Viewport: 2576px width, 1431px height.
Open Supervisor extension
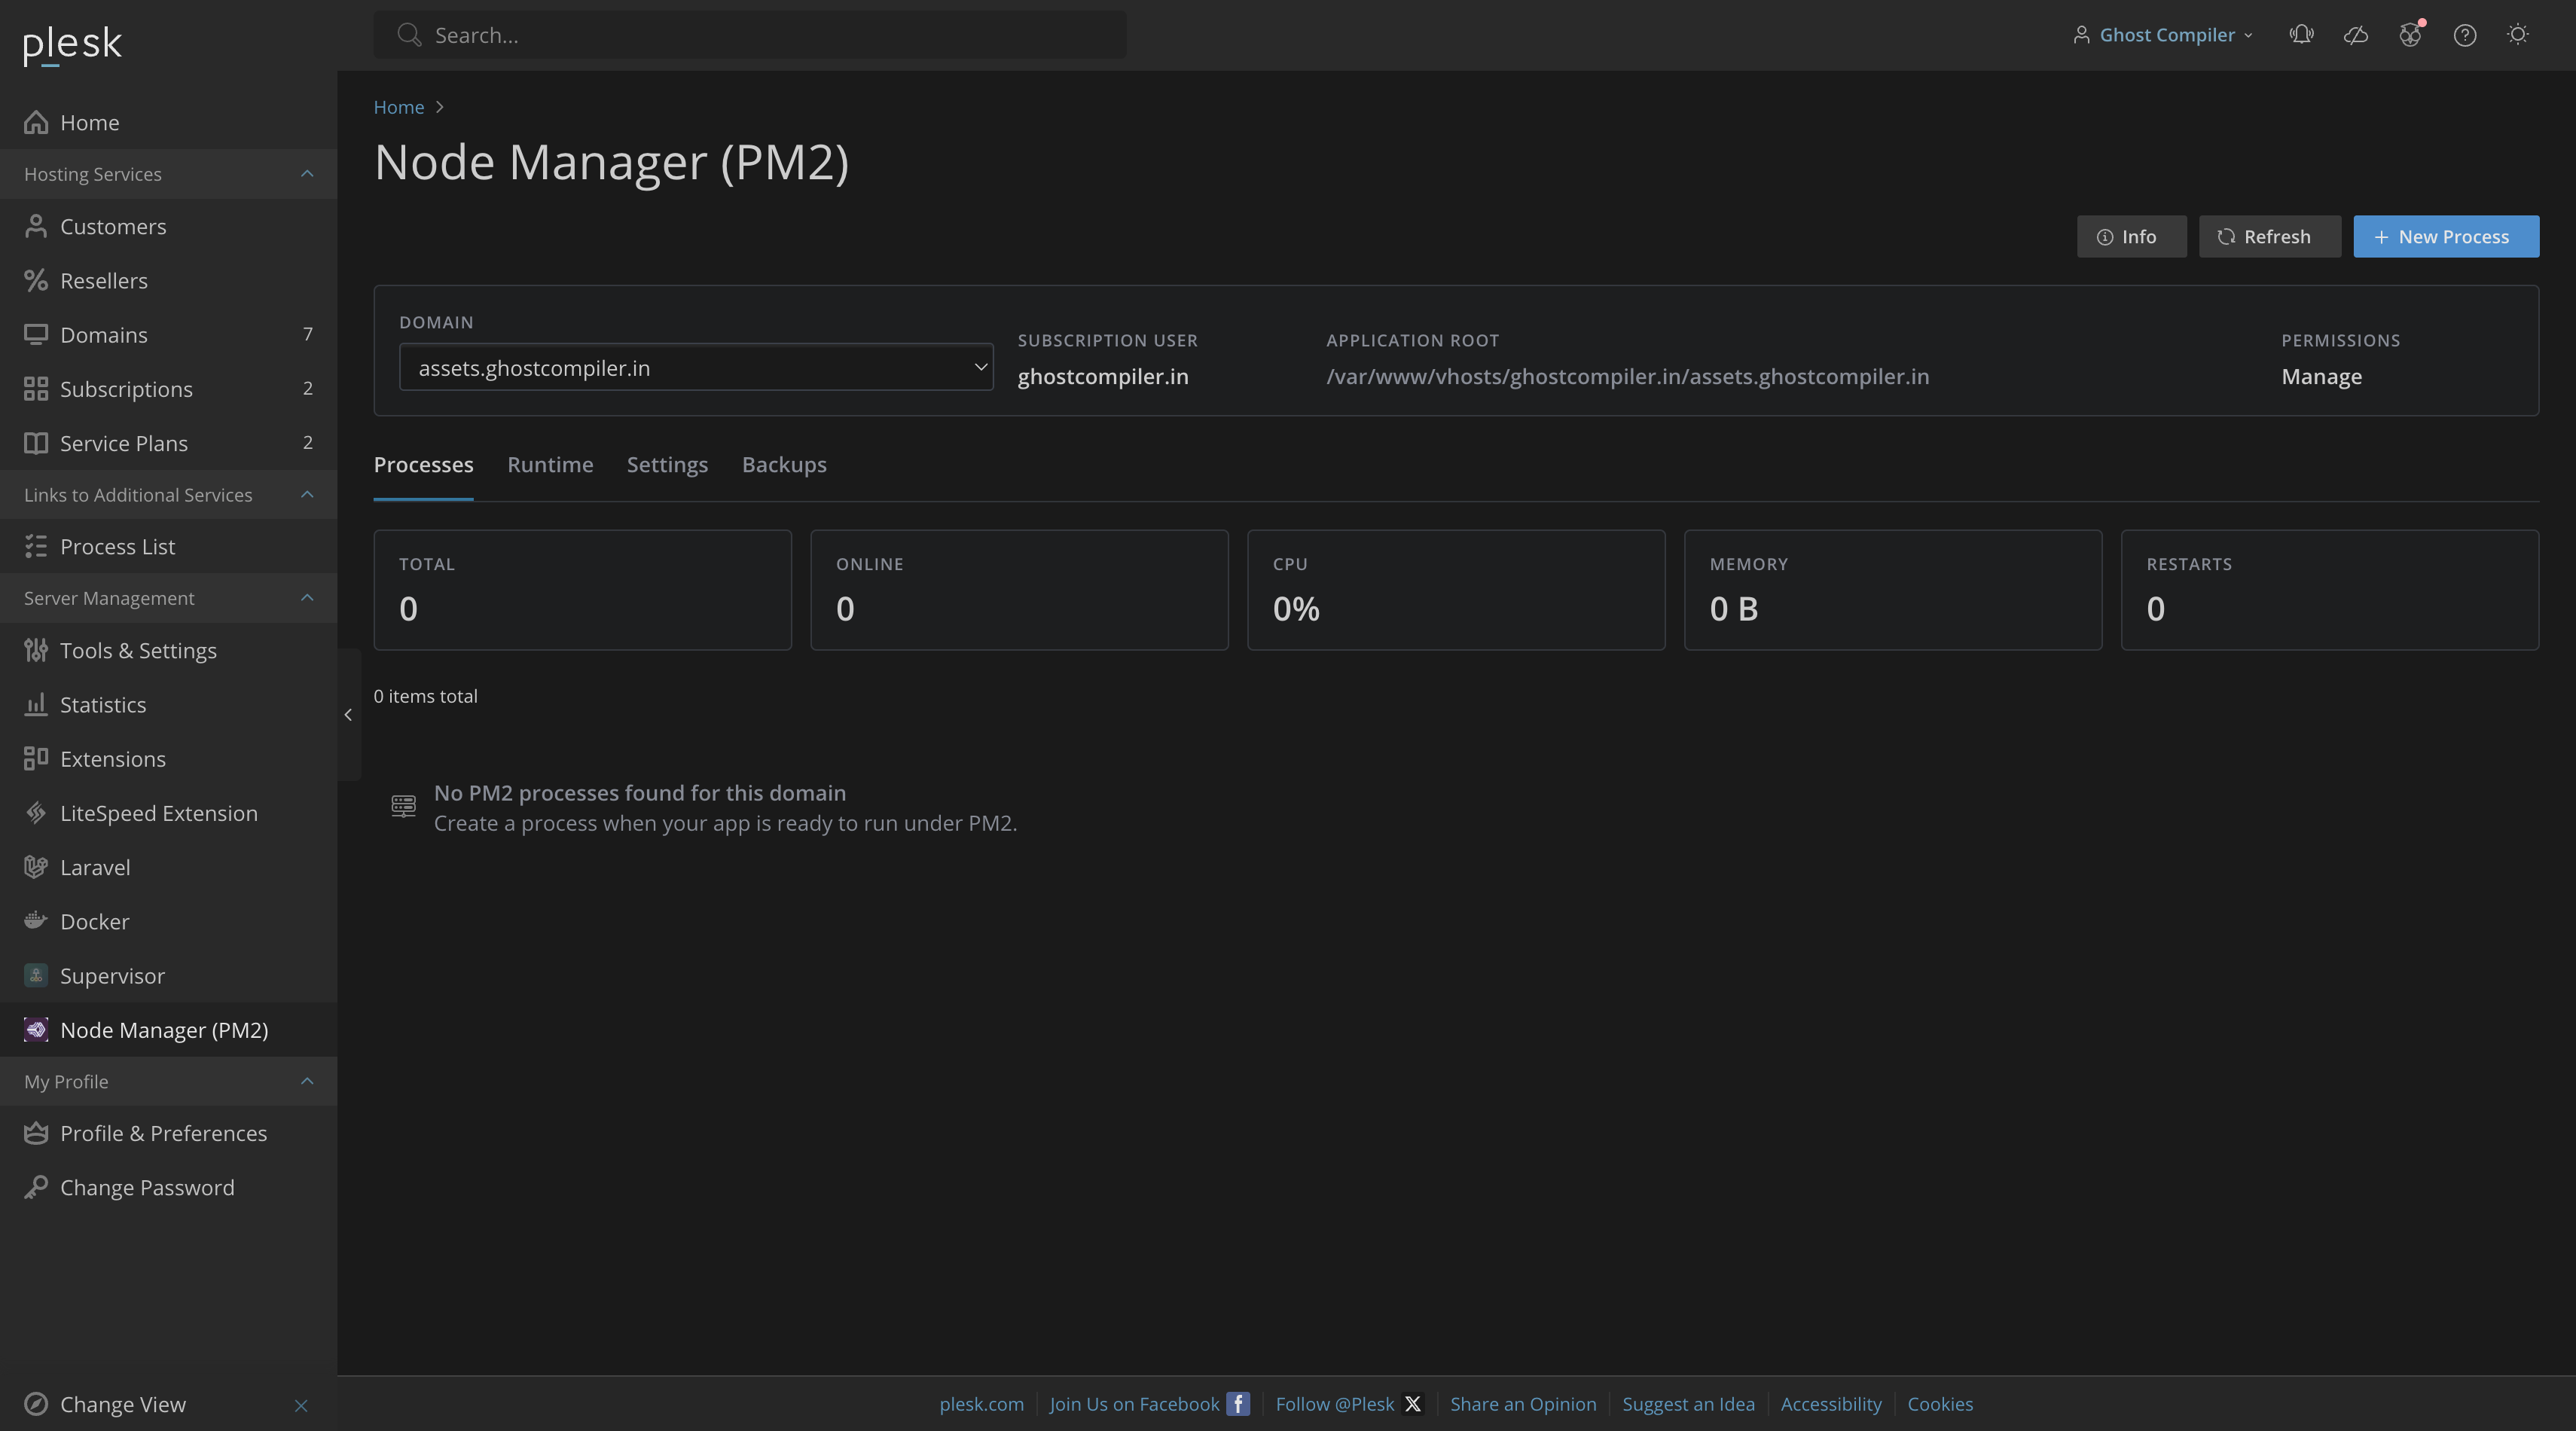click(x=168, y=975)
